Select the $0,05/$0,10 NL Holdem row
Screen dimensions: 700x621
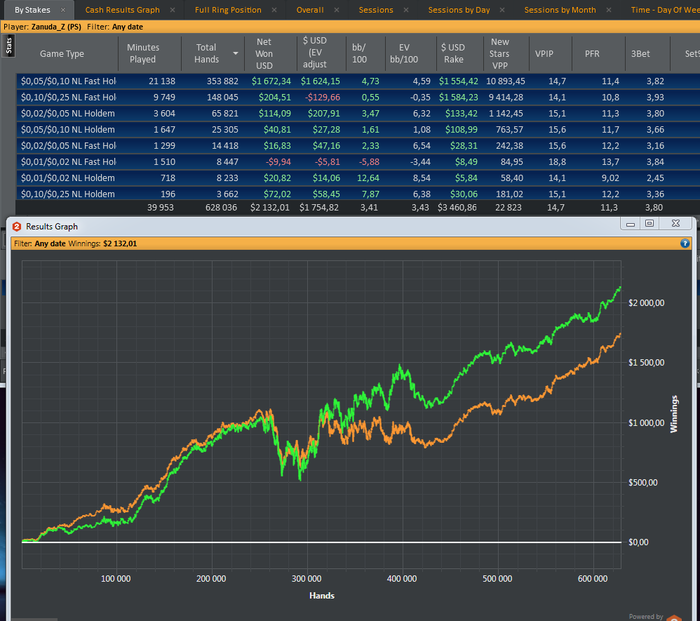[358, 129]
